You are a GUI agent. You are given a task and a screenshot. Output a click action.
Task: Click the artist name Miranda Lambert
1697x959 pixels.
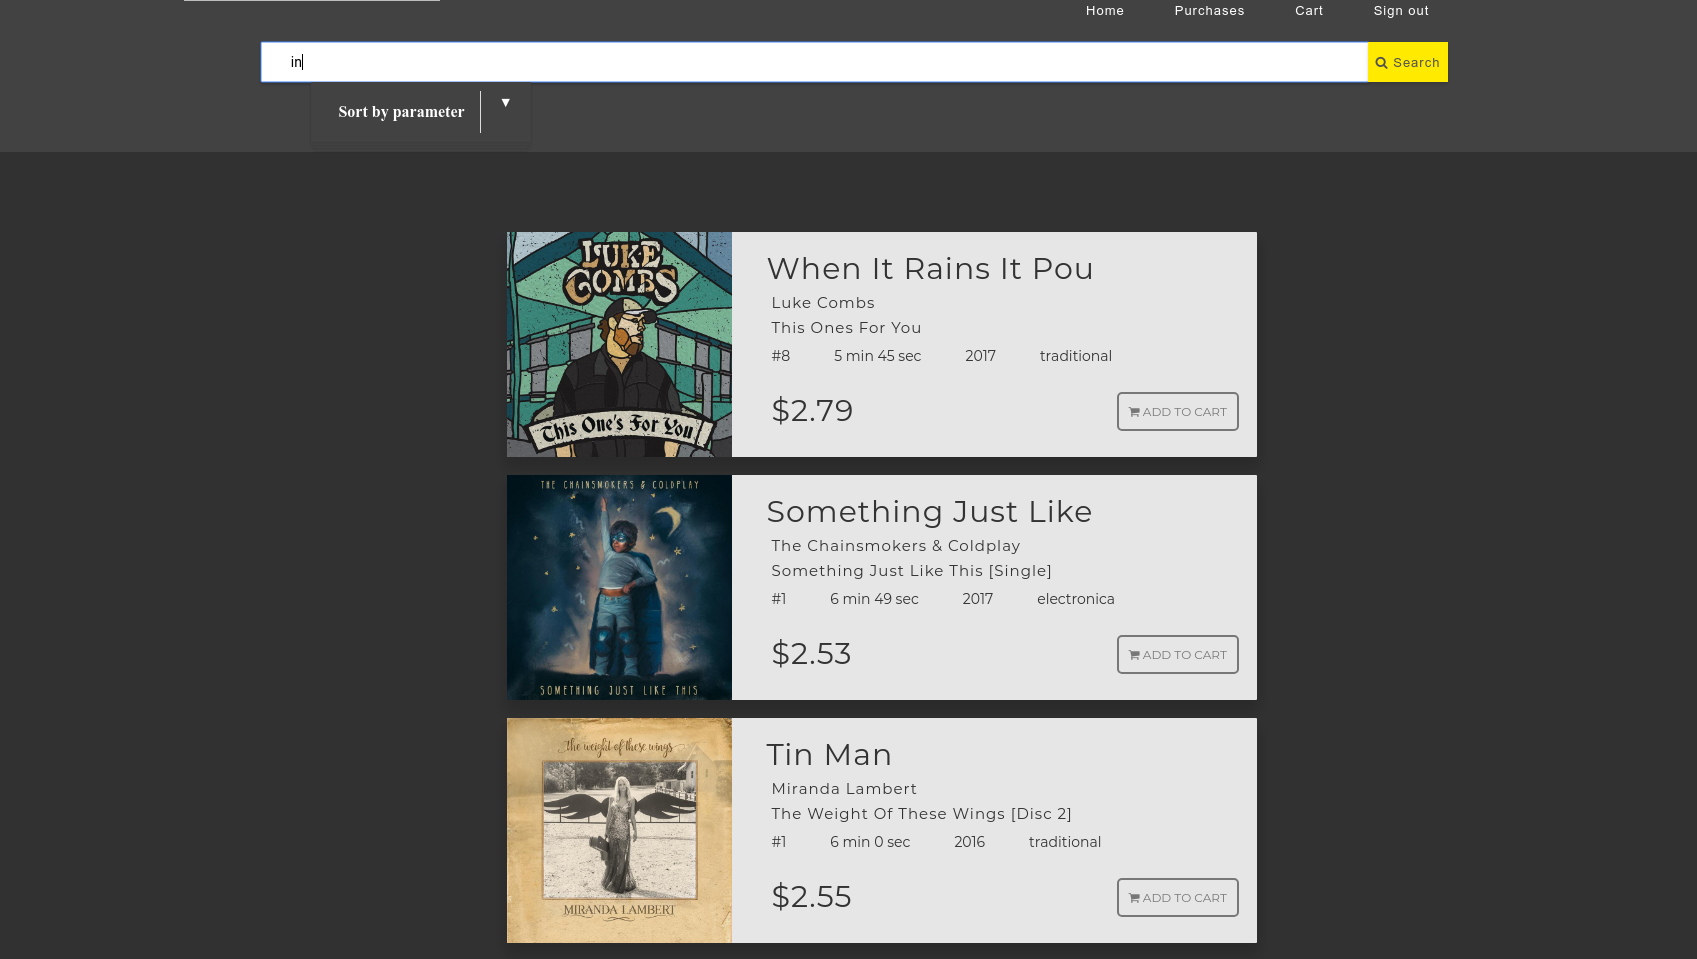(844, 789)
